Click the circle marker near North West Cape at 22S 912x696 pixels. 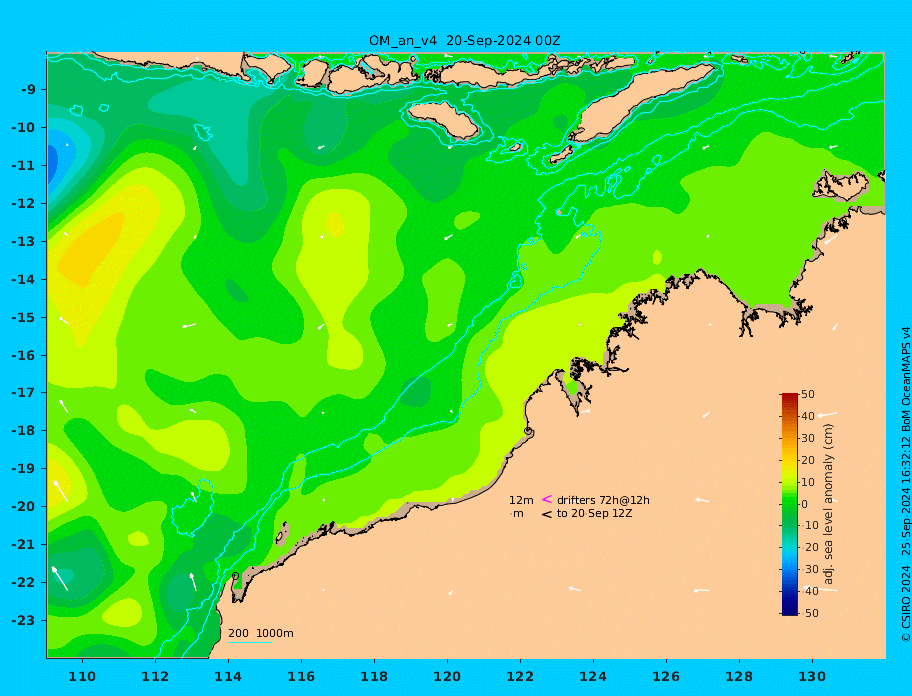tap(236, 576)
